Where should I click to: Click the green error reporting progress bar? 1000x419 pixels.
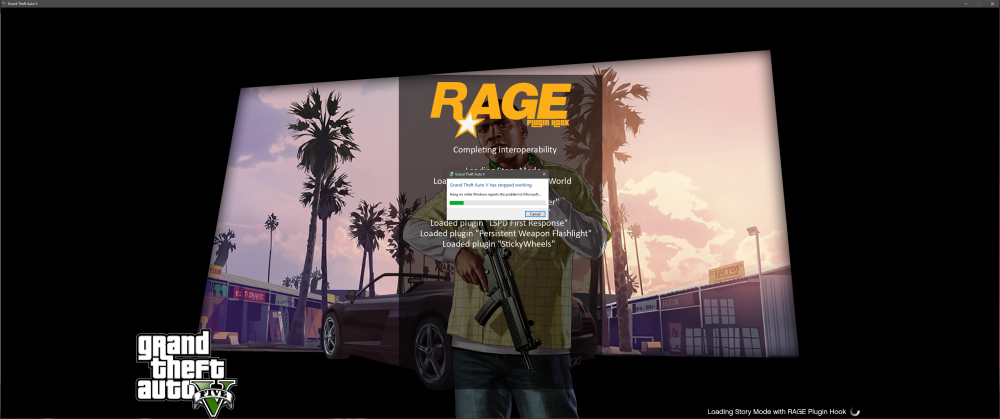point(497,203)
